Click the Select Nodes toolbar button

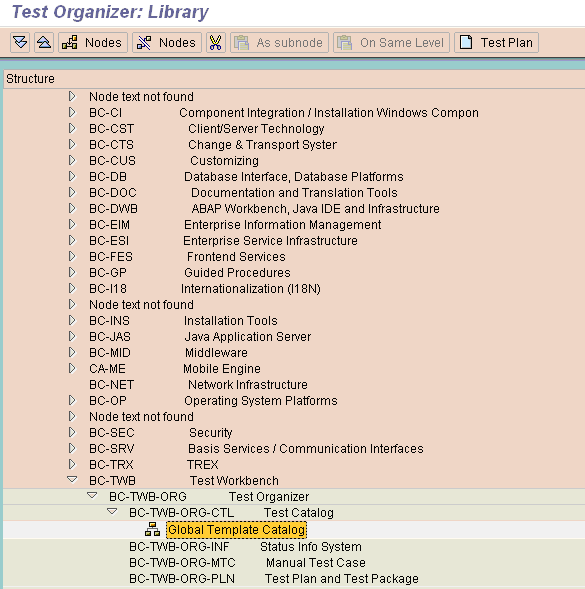pyautogui.click(x=93, y=42)
